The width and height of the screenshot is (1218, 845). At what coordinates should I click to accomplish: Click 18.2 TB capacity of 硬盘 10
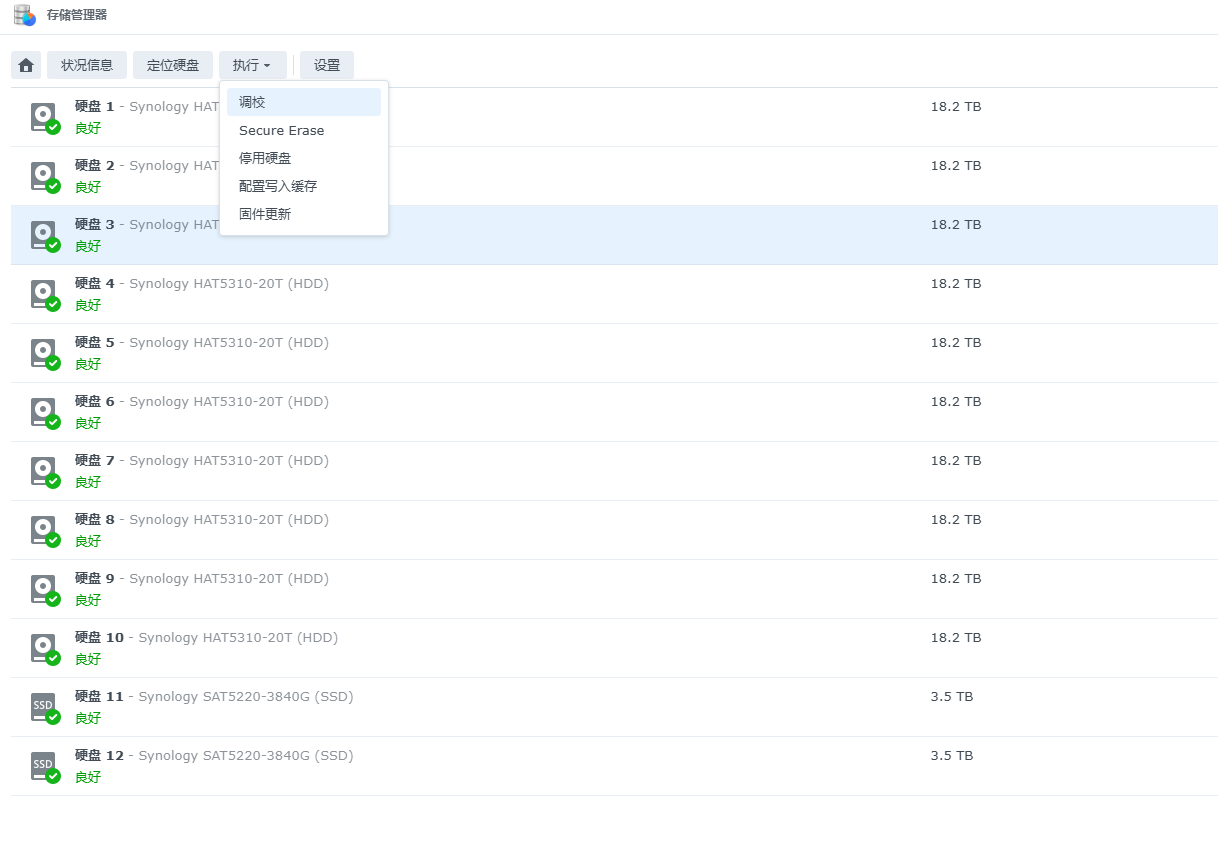[956, 638]
